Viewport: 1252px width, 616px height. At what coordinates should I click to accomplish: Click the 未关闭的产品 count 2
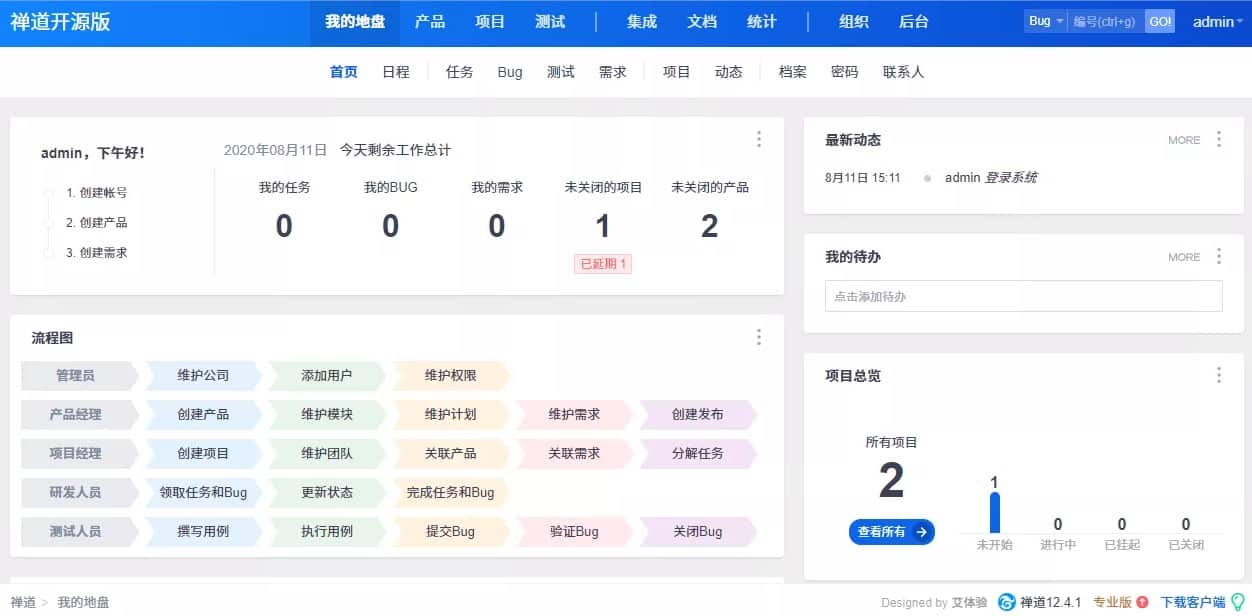(x=709, y=226)
